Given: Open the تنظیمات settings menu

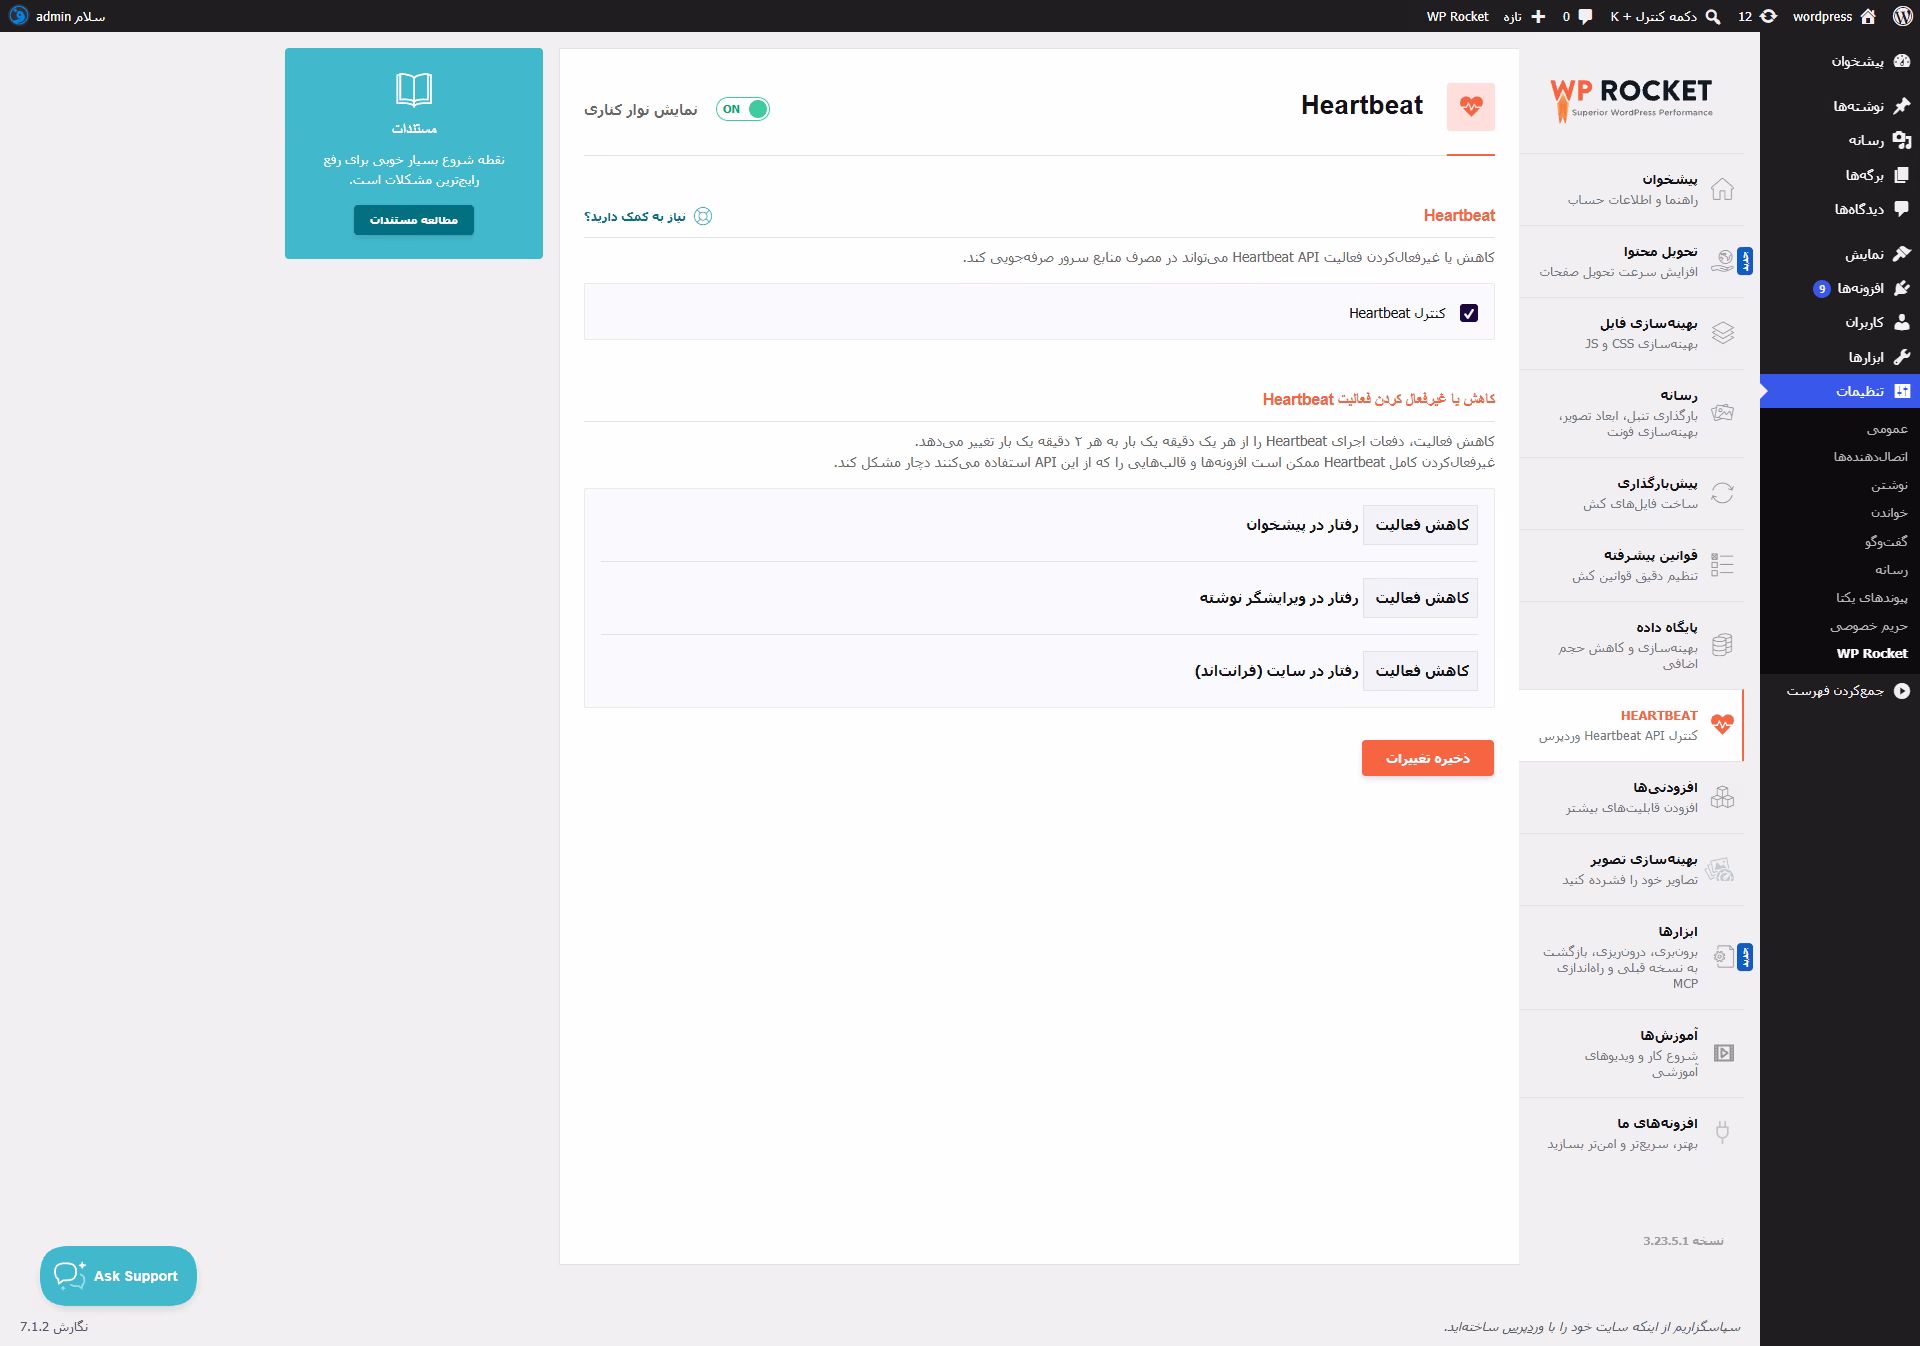Looking at the screenshot, I should pyautogui.click(x=1840, y=391).
